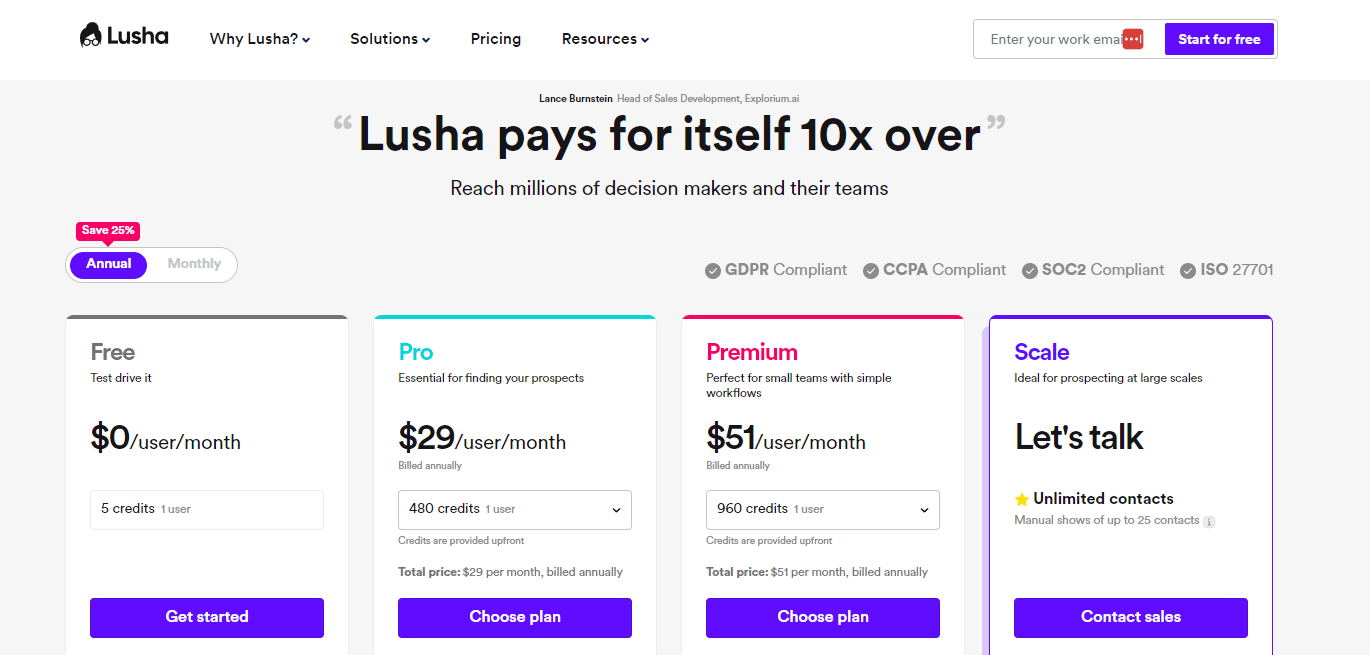The width and height of the screenshot is (1370, 655).
Task: Expand the Premium 960 credits selector
Action: point(822,510)
